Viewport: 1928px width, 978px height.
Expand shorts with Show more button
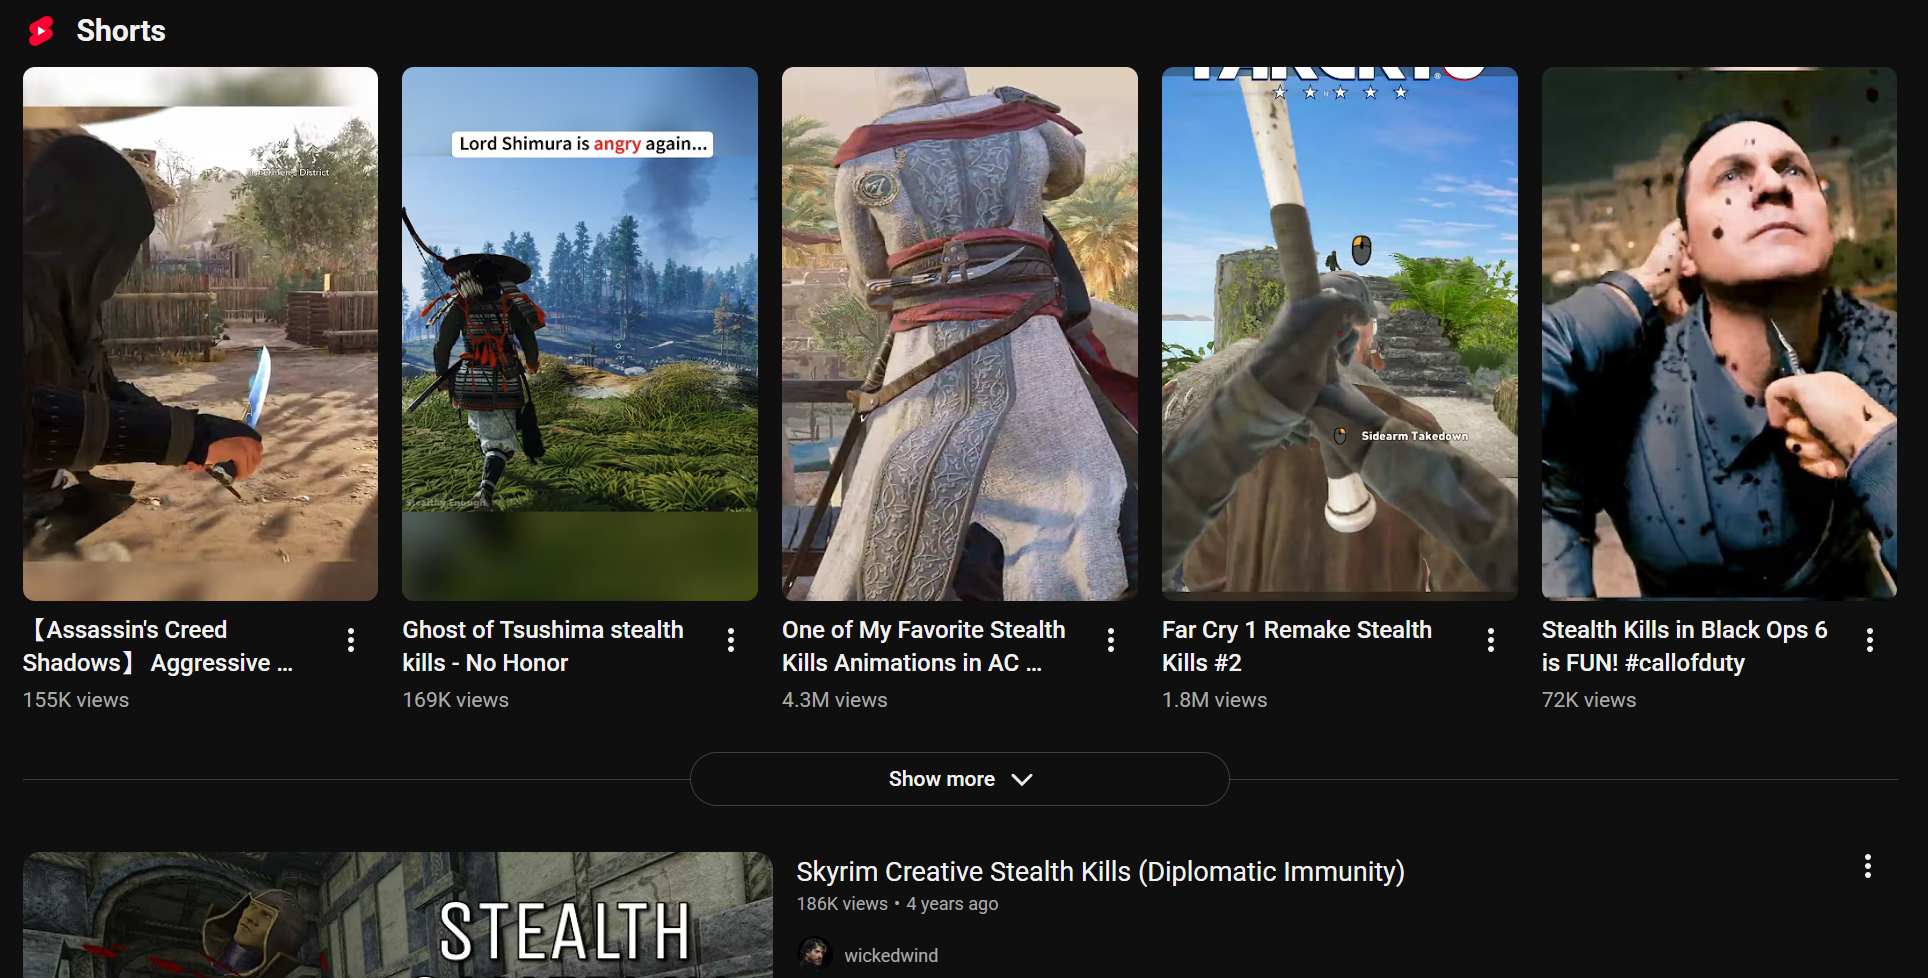(x=960, y=779)
